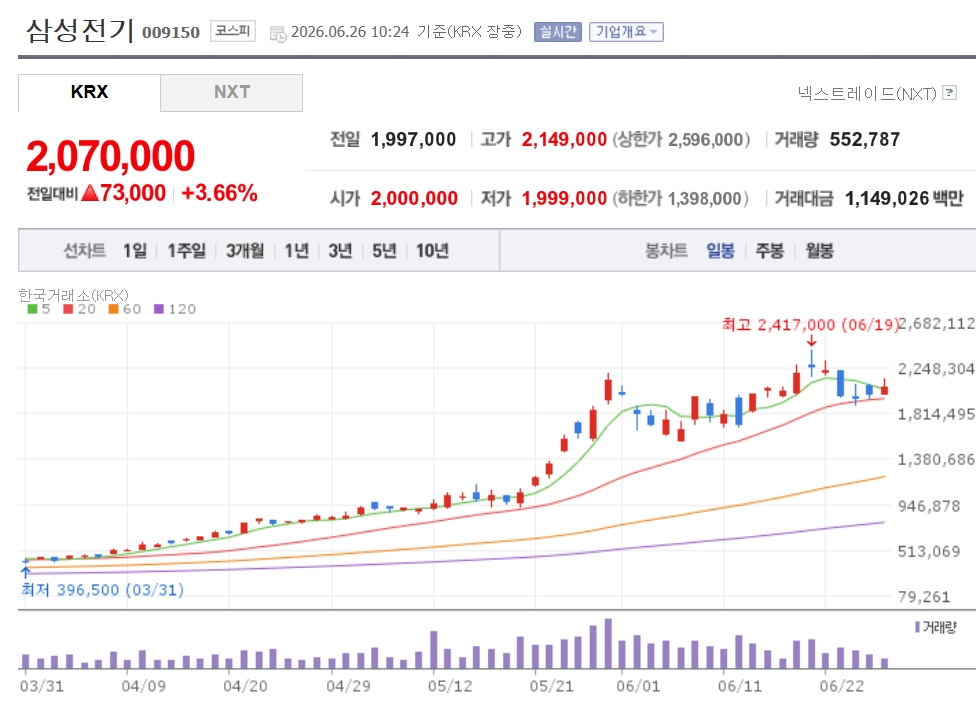Switch to the NXT tab
The width and height of the screenshot is (976, 710).
[232, 92]
